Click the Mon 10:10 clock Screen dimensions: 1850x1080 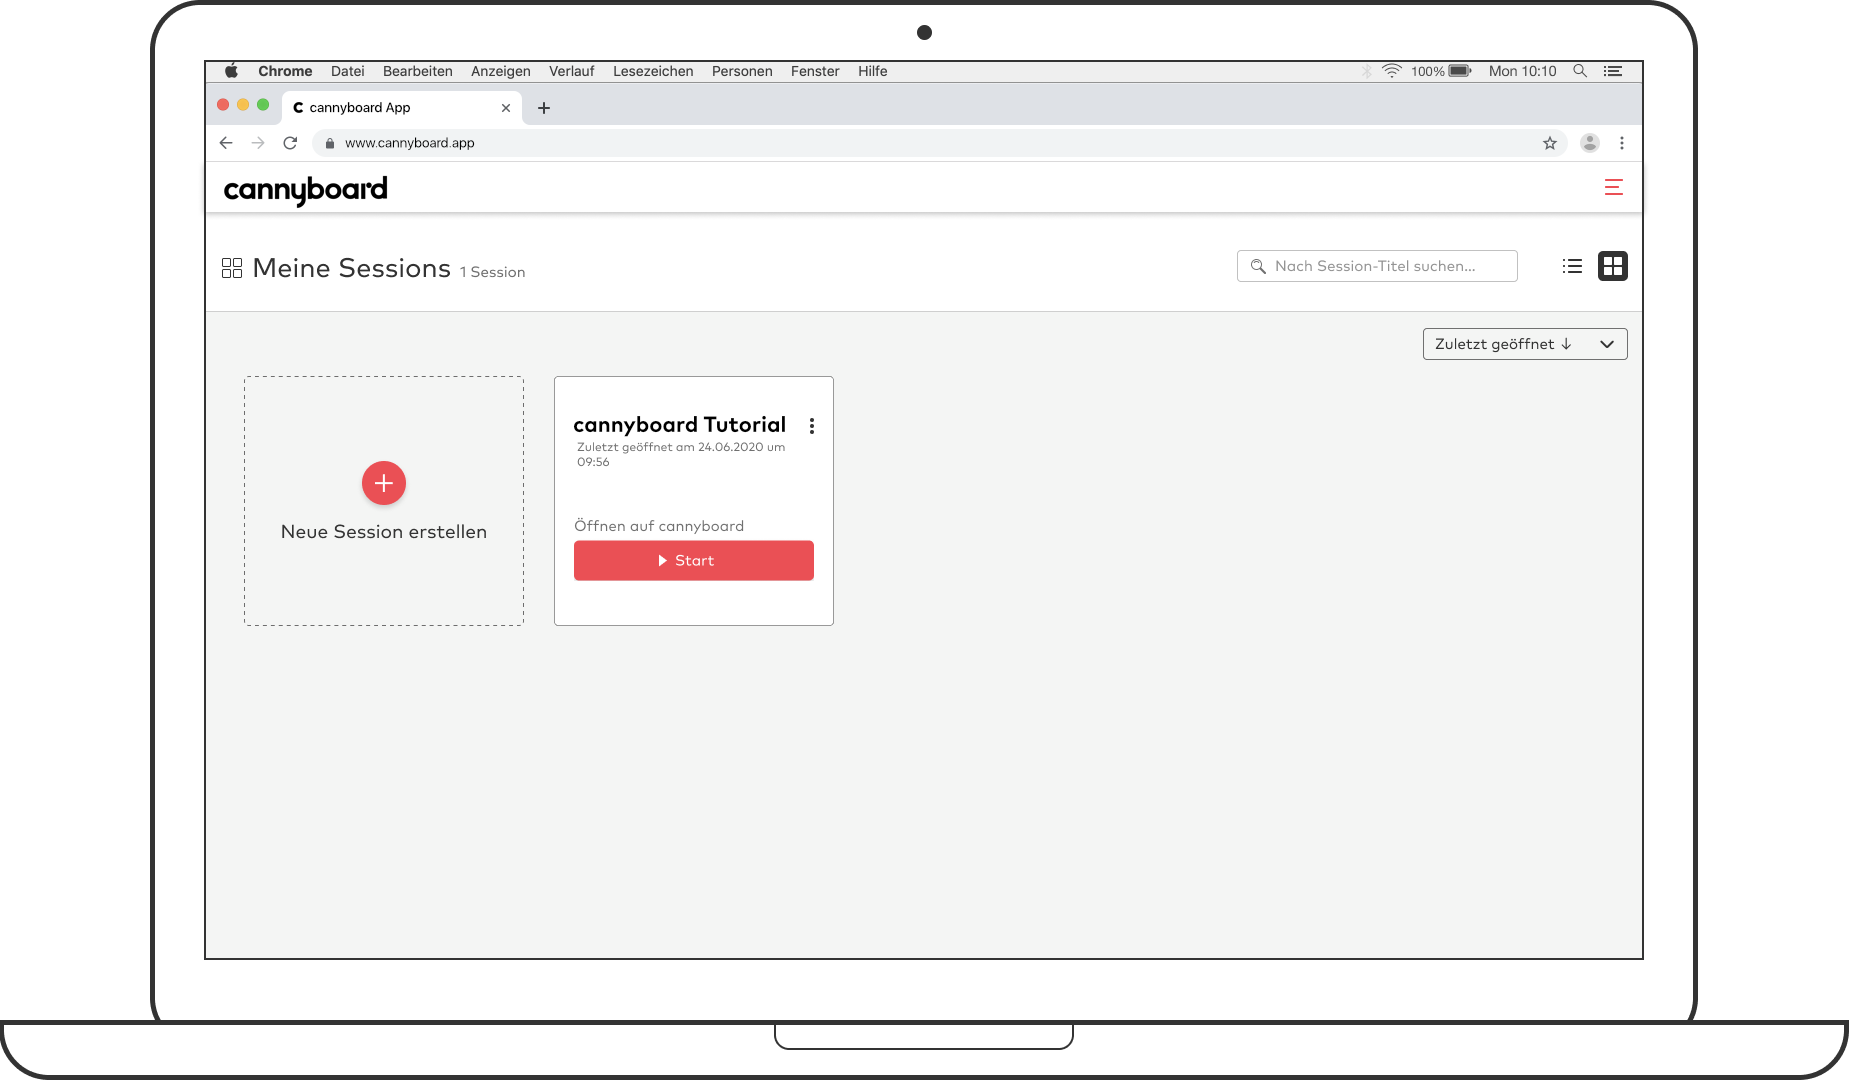(1523, 71)
